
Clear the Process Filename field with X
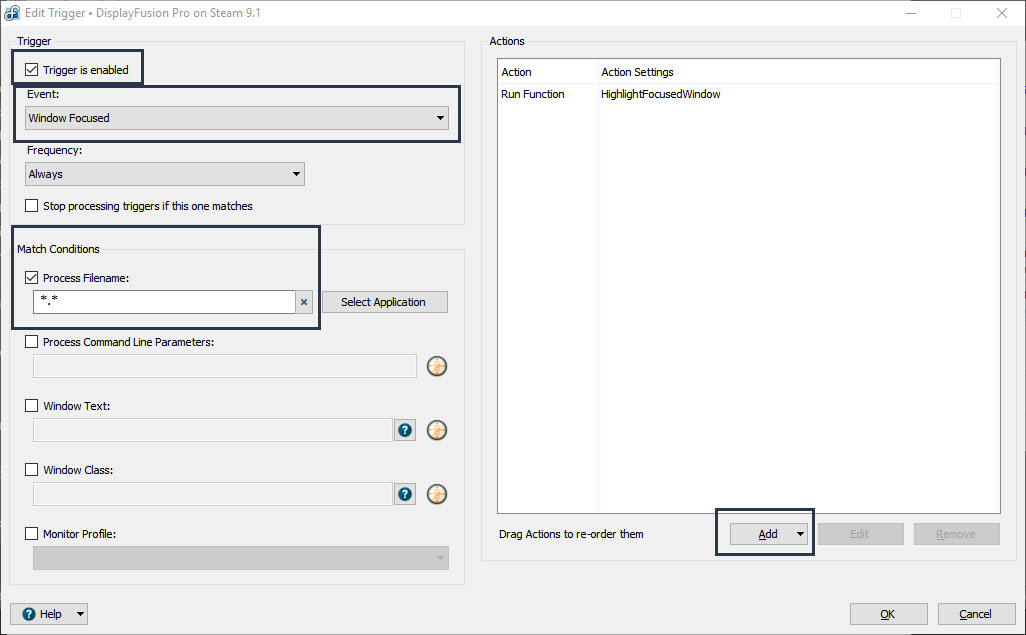coord(304,302)
